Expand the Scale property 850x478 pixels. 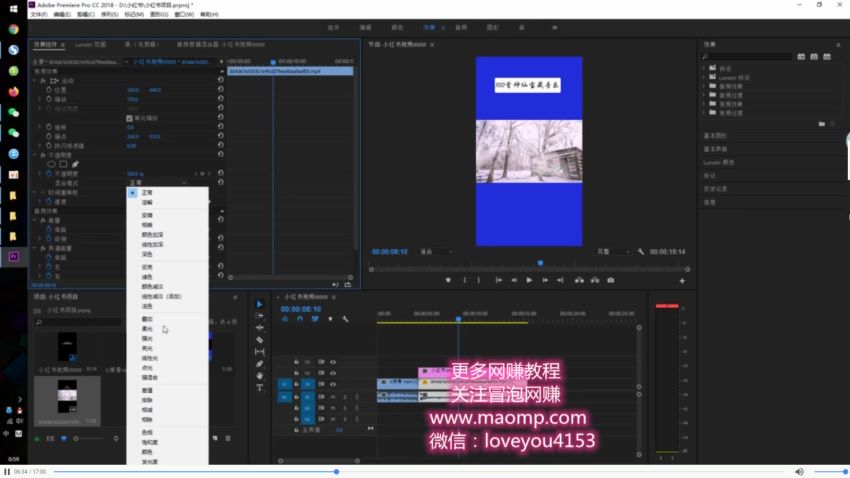point(40,99)
